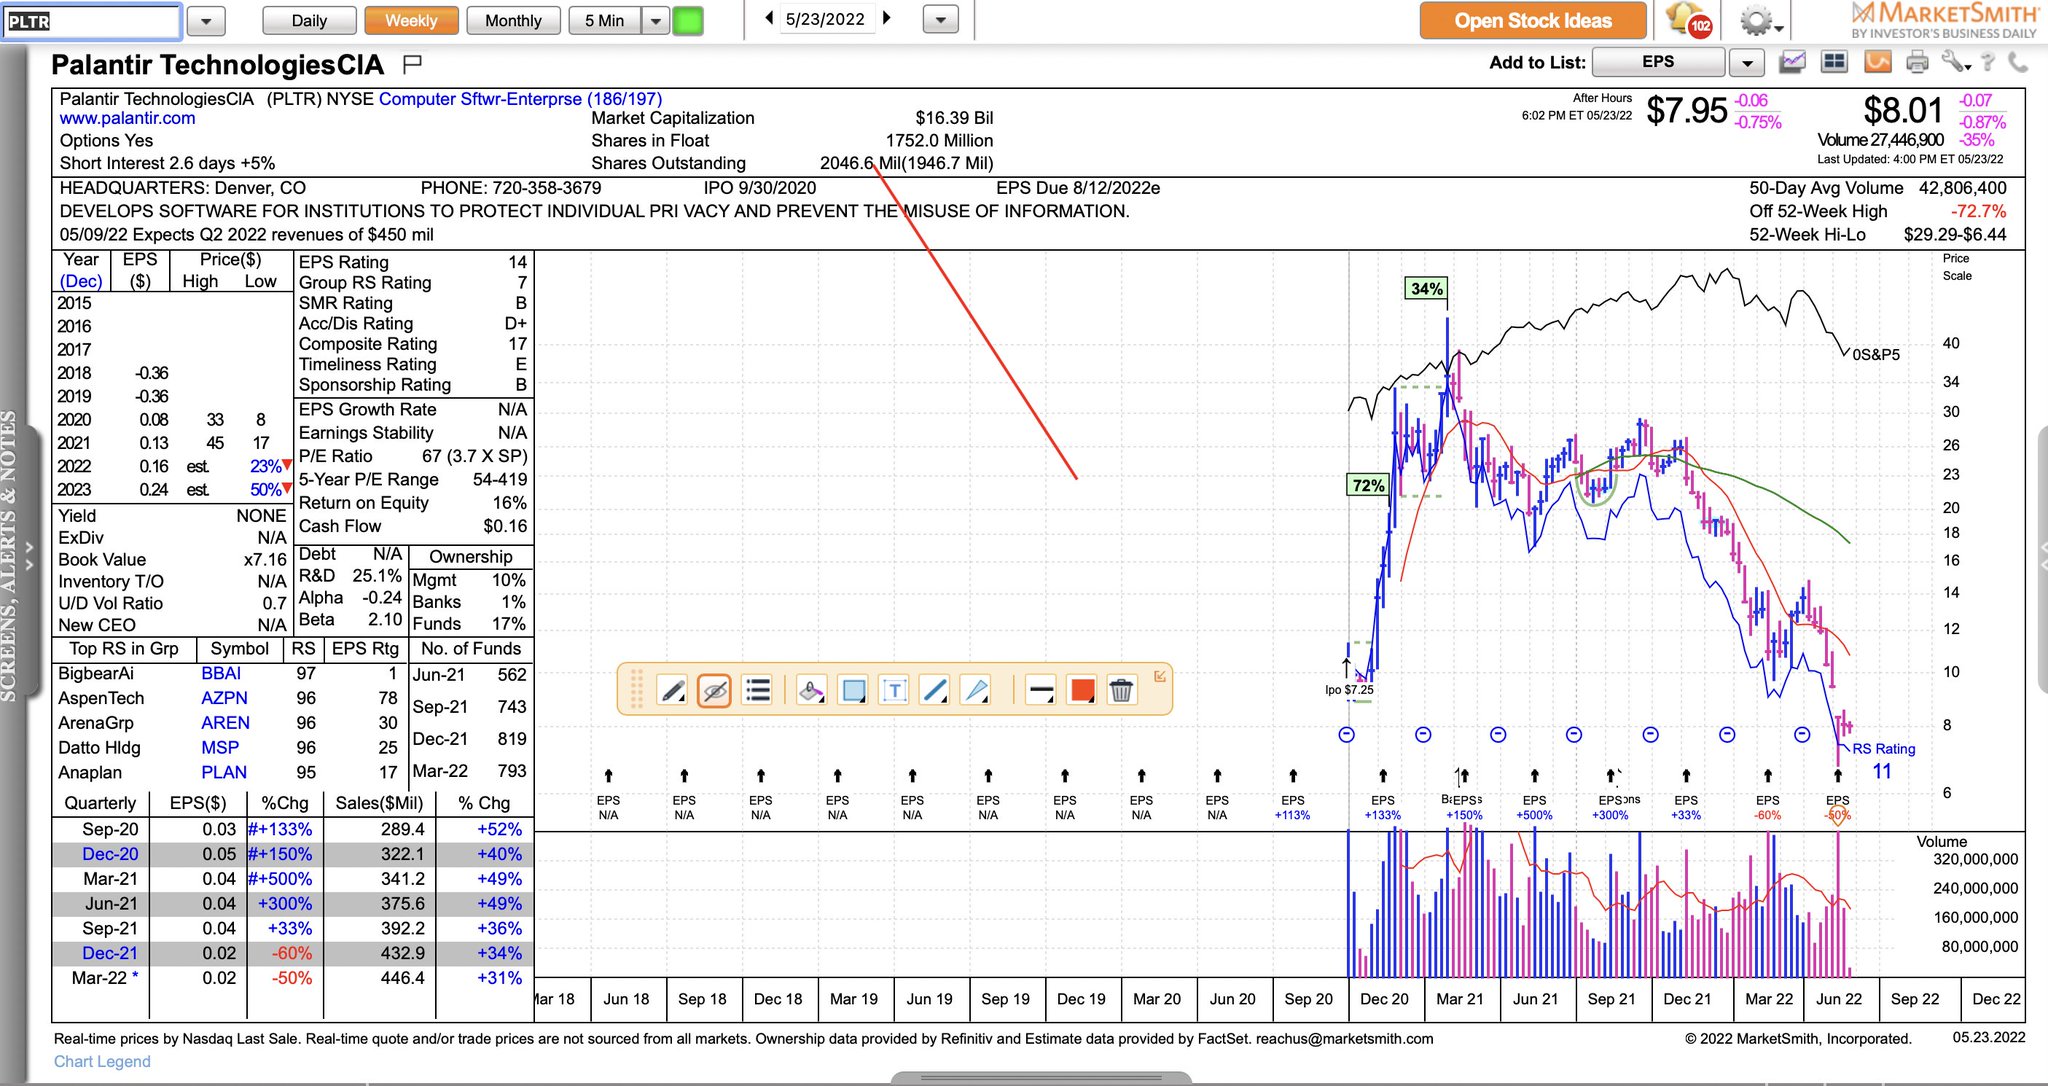Select the rectangle shape tool

click(x=853, y=690)
